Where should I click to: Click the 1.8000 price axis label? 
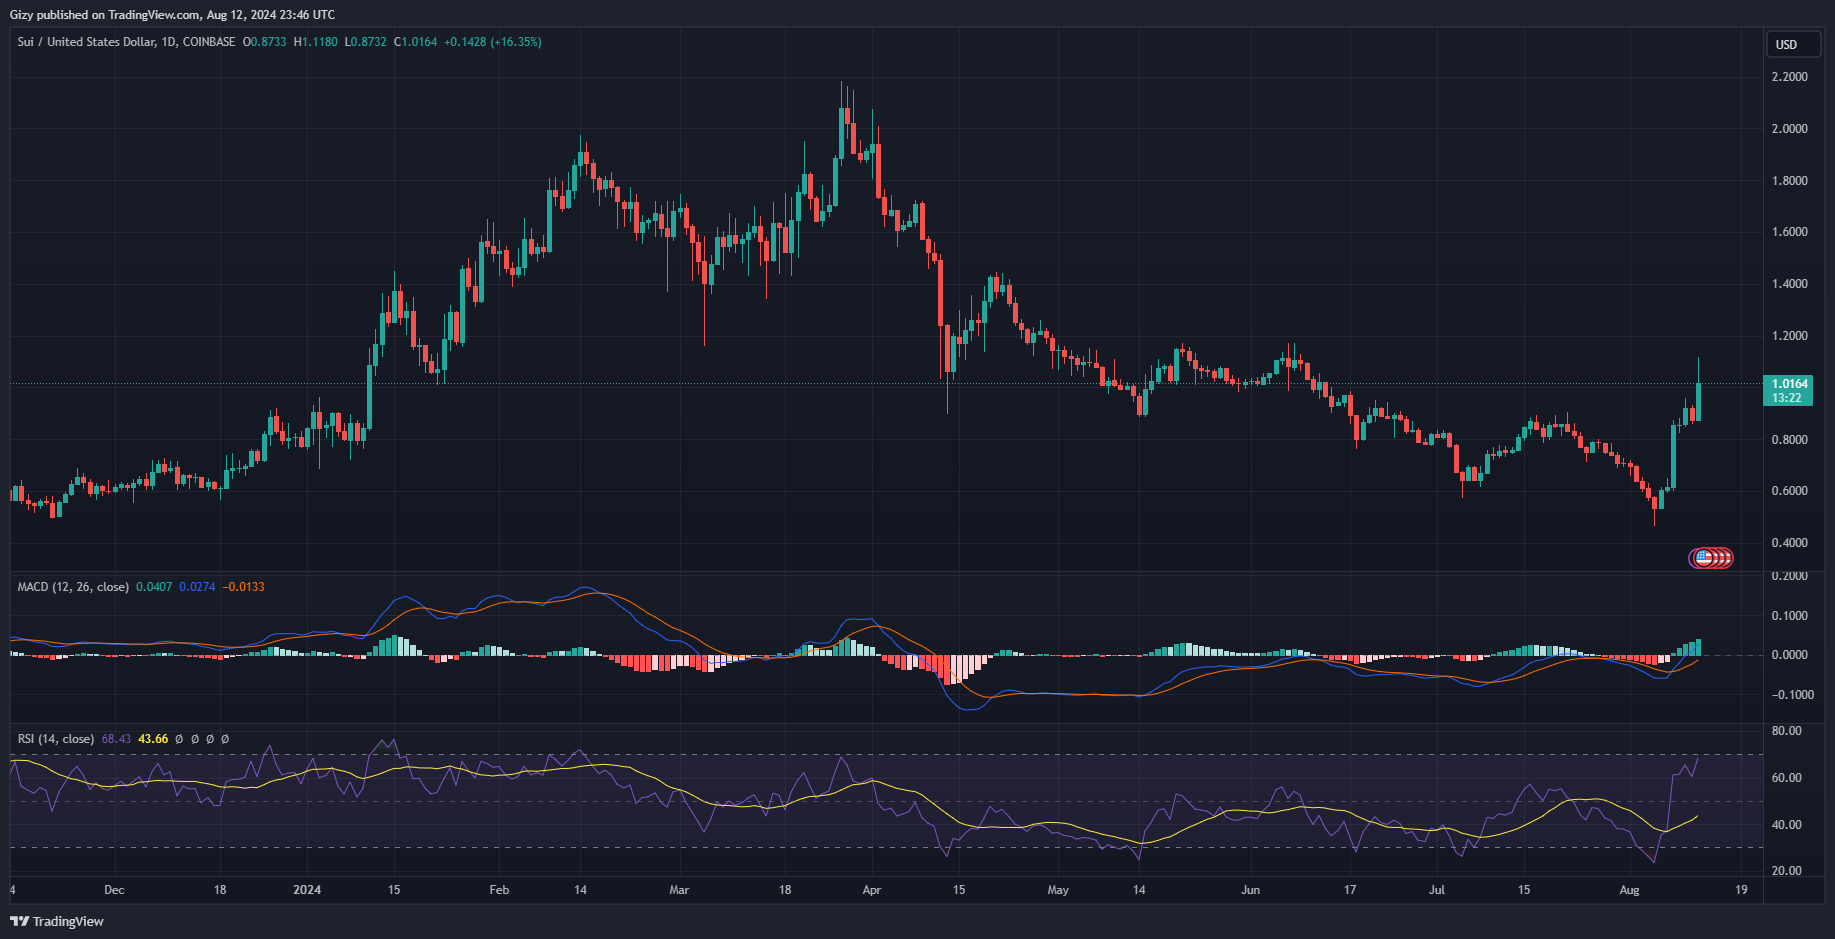[x=1790, y=181]
